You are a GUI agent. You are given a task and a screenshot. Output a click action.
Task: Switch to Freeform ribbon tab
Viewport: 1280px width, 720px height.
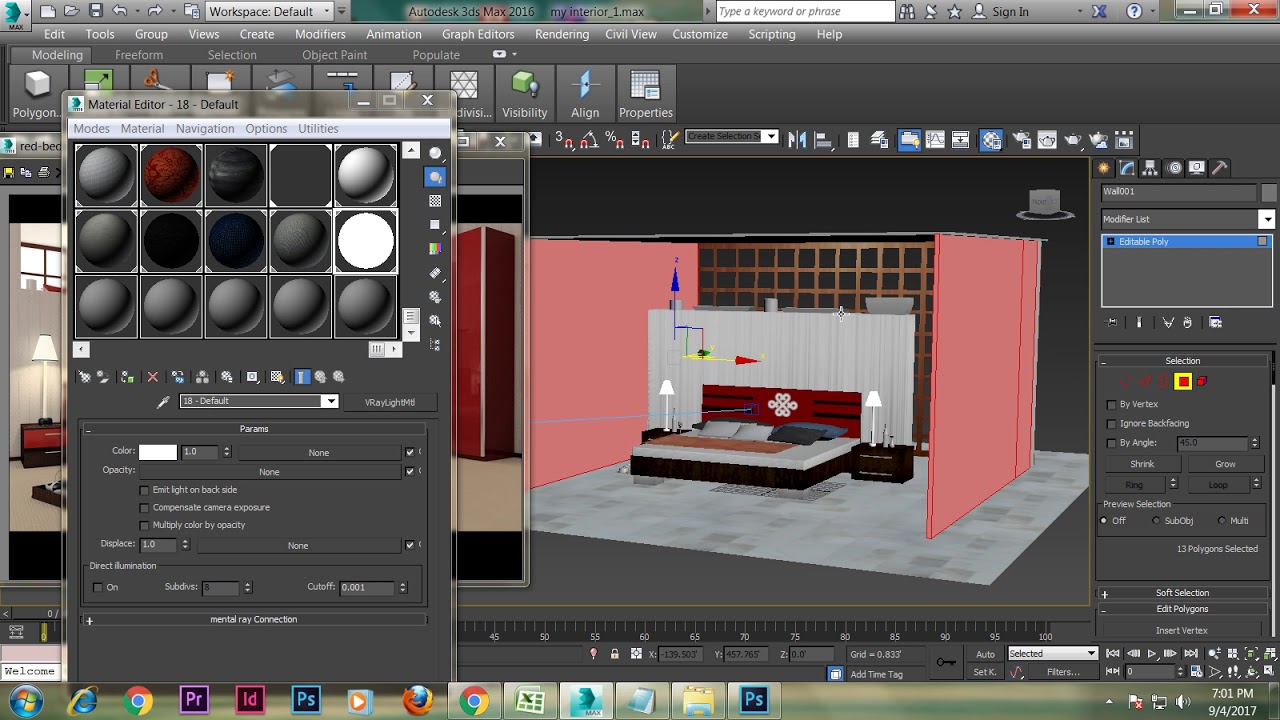(x=139, y=55)
